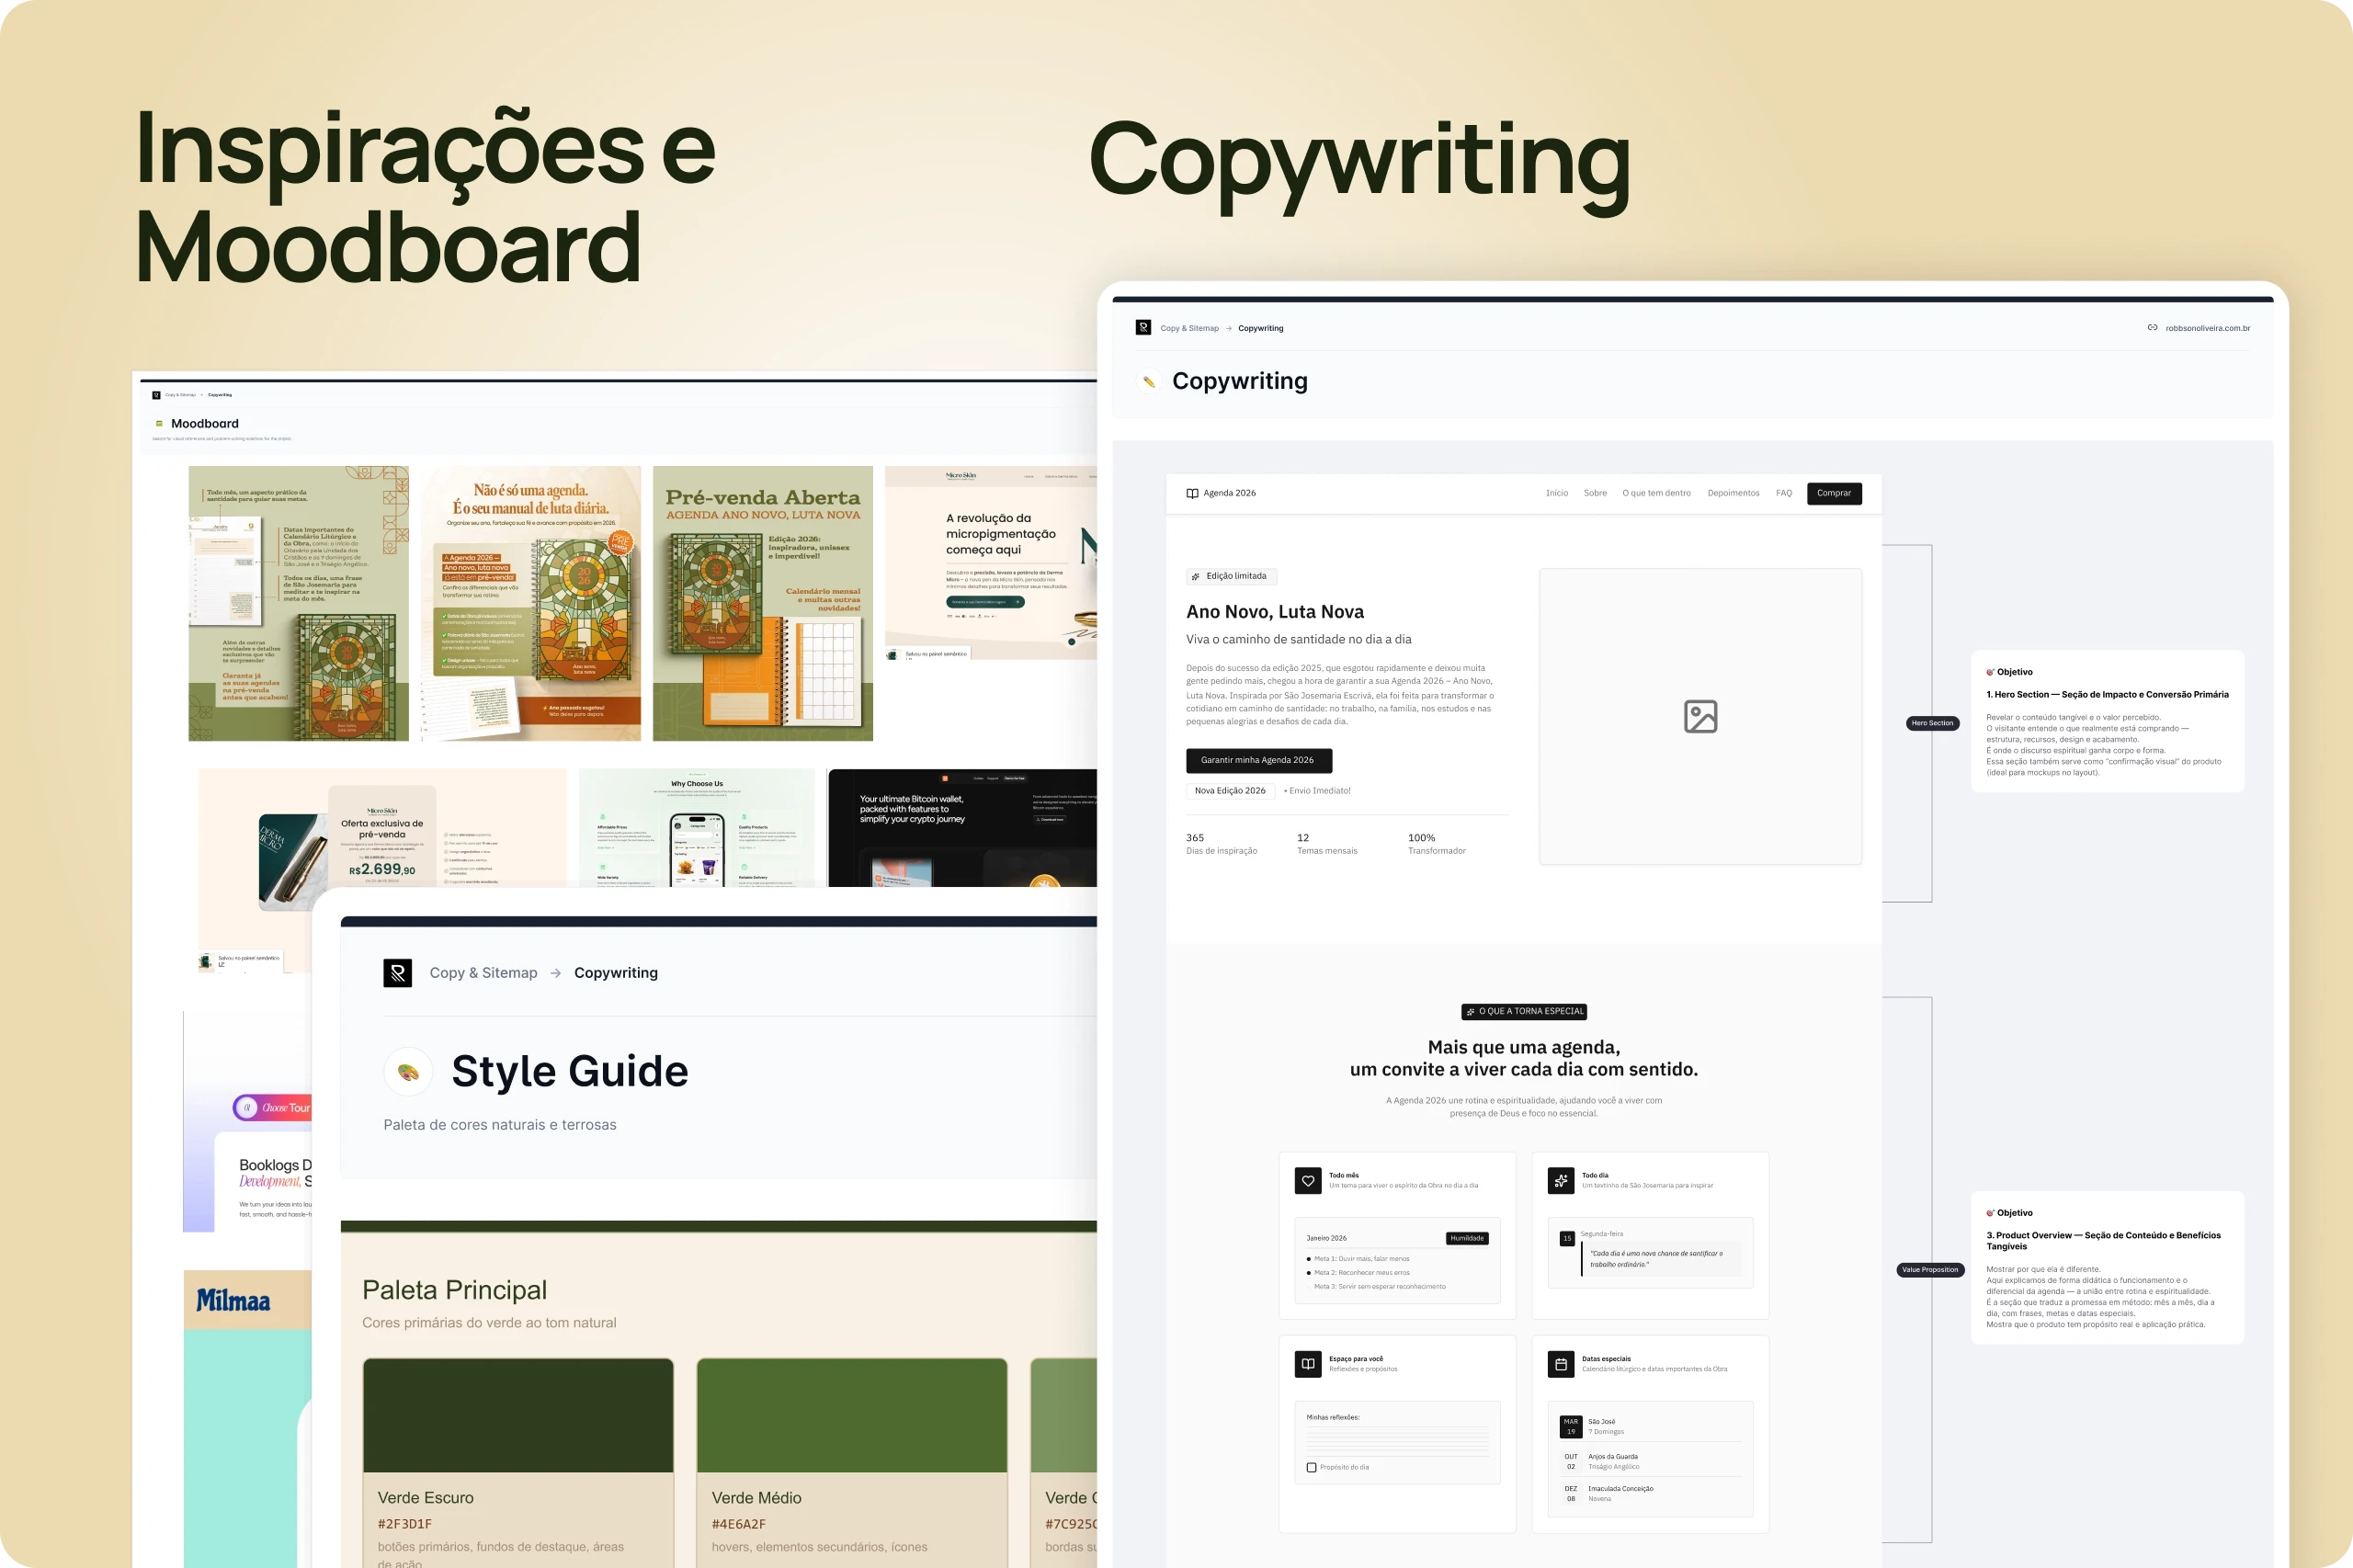Click the link icon beside robbsonoliveira.com.br

tap(2152, 327)
